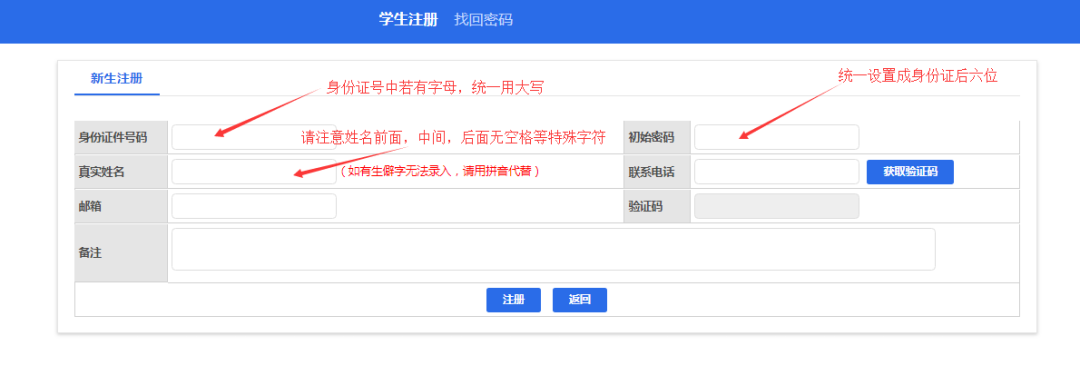Switch to 找回密码 in the header
This screenshot has width=1080, height=385.
(484, 19)
